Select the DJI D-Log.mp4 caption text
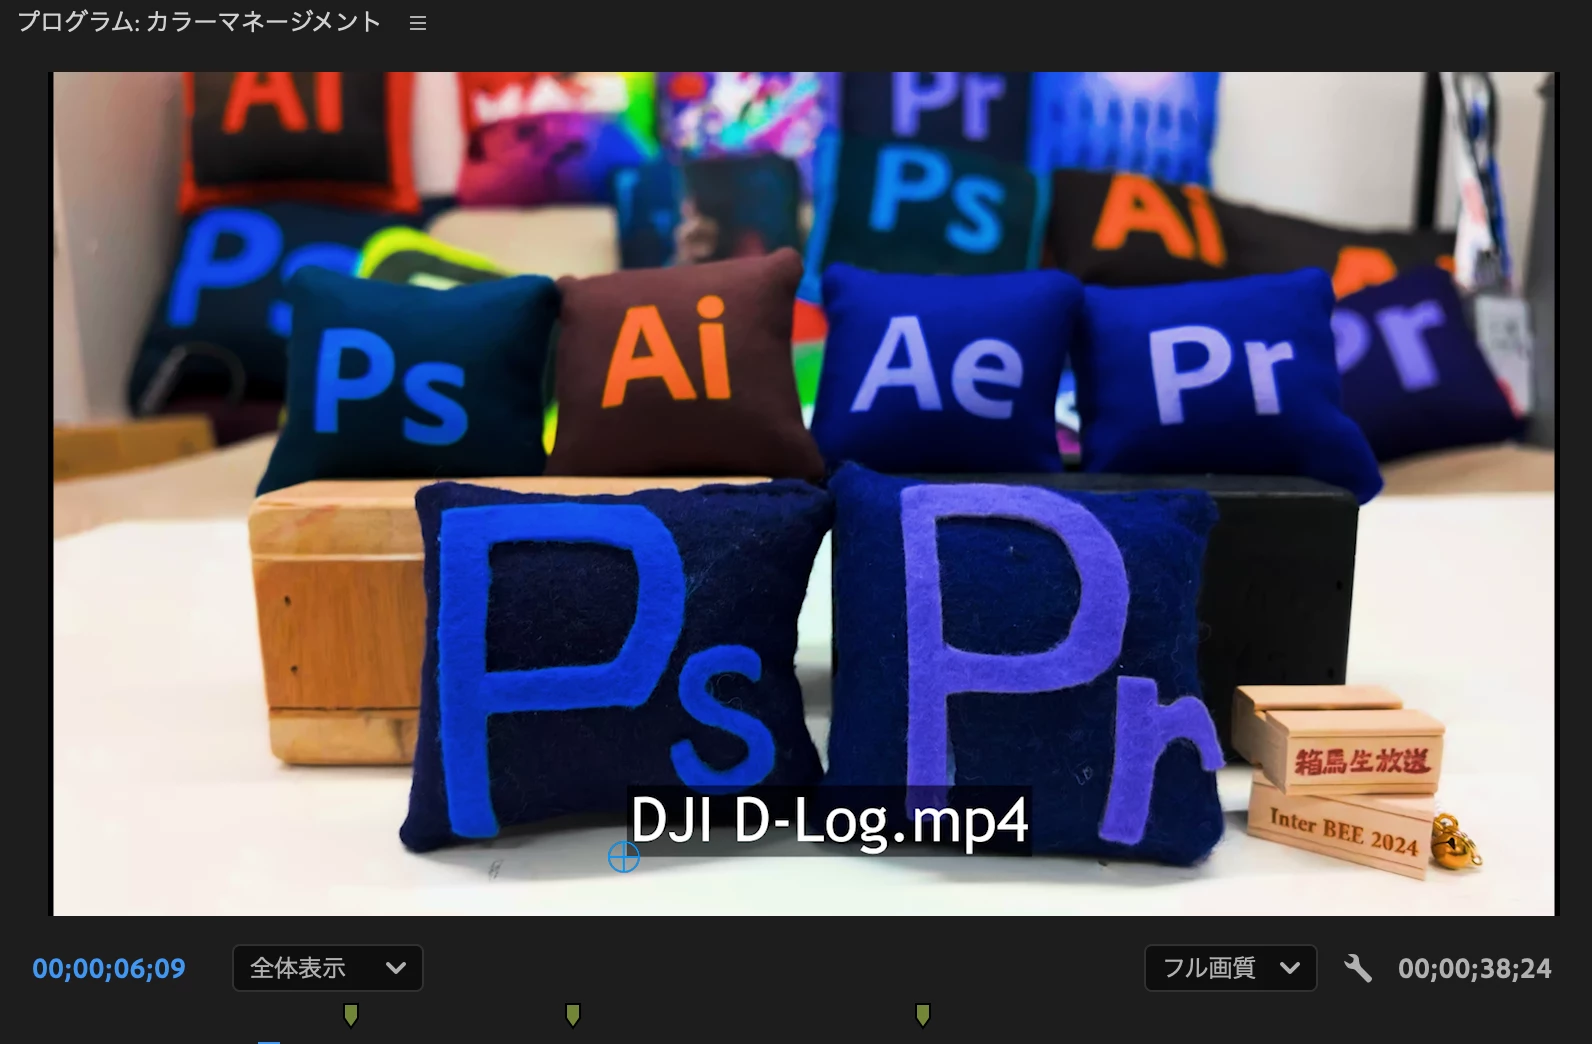 tap(829, 821)
